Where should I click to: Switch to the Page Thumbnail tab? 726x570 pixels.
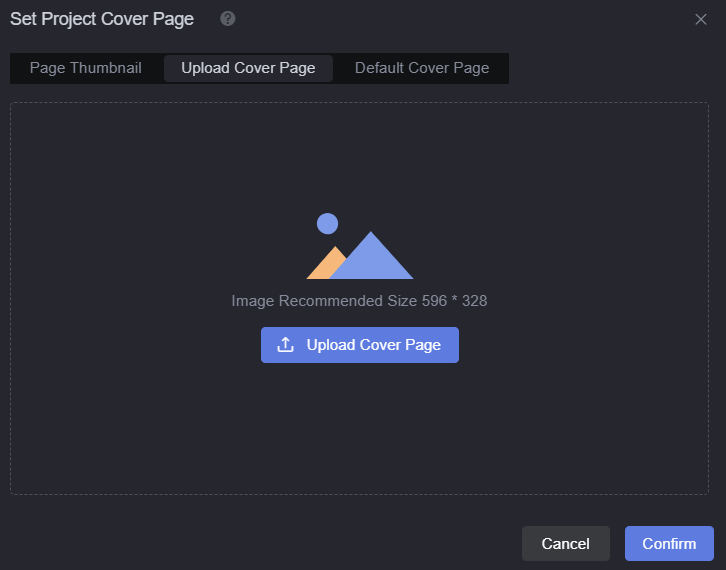86,68
